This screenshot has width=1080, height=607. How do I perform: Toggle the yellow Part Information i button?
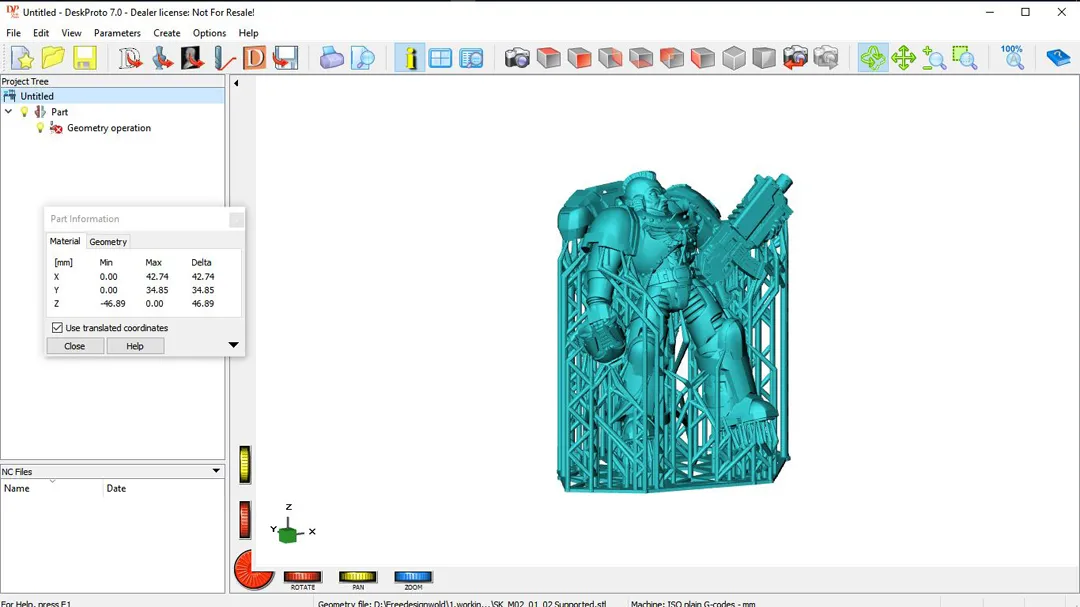(x=409, y=58)
